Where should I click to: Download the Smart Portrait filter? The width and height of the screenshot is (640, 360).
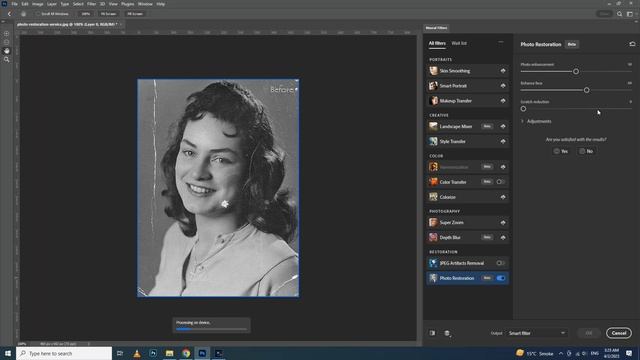click(503, 86)
